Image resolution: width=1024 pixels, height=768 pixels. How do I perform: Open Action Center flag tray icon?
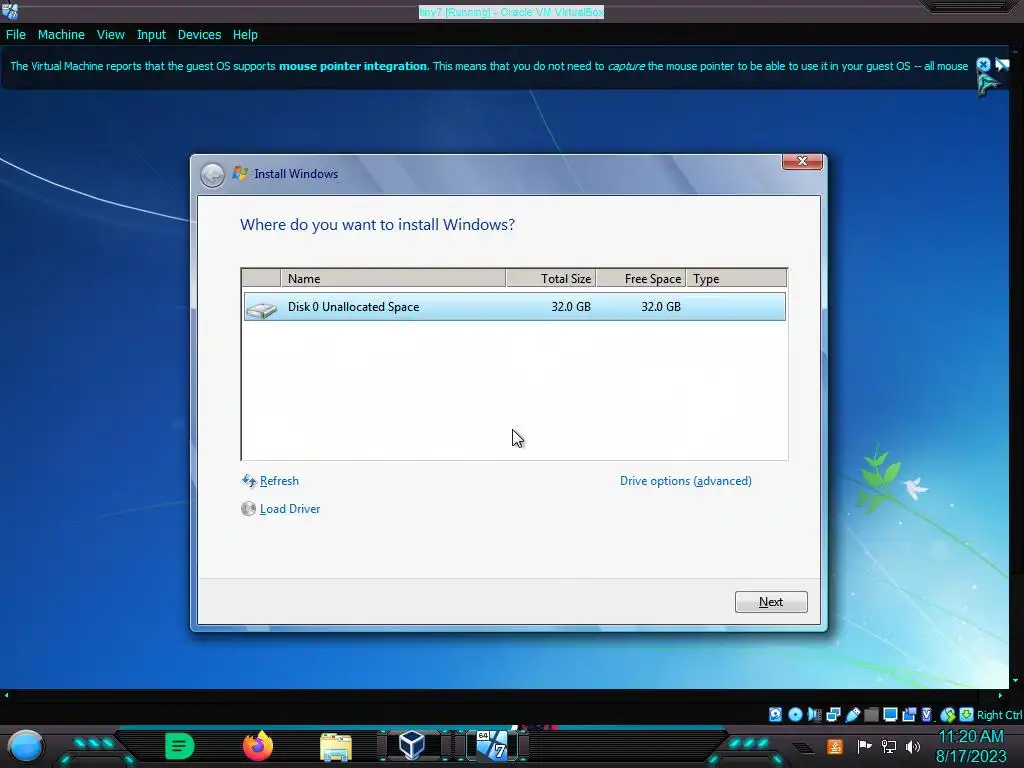tap(864, 746)
